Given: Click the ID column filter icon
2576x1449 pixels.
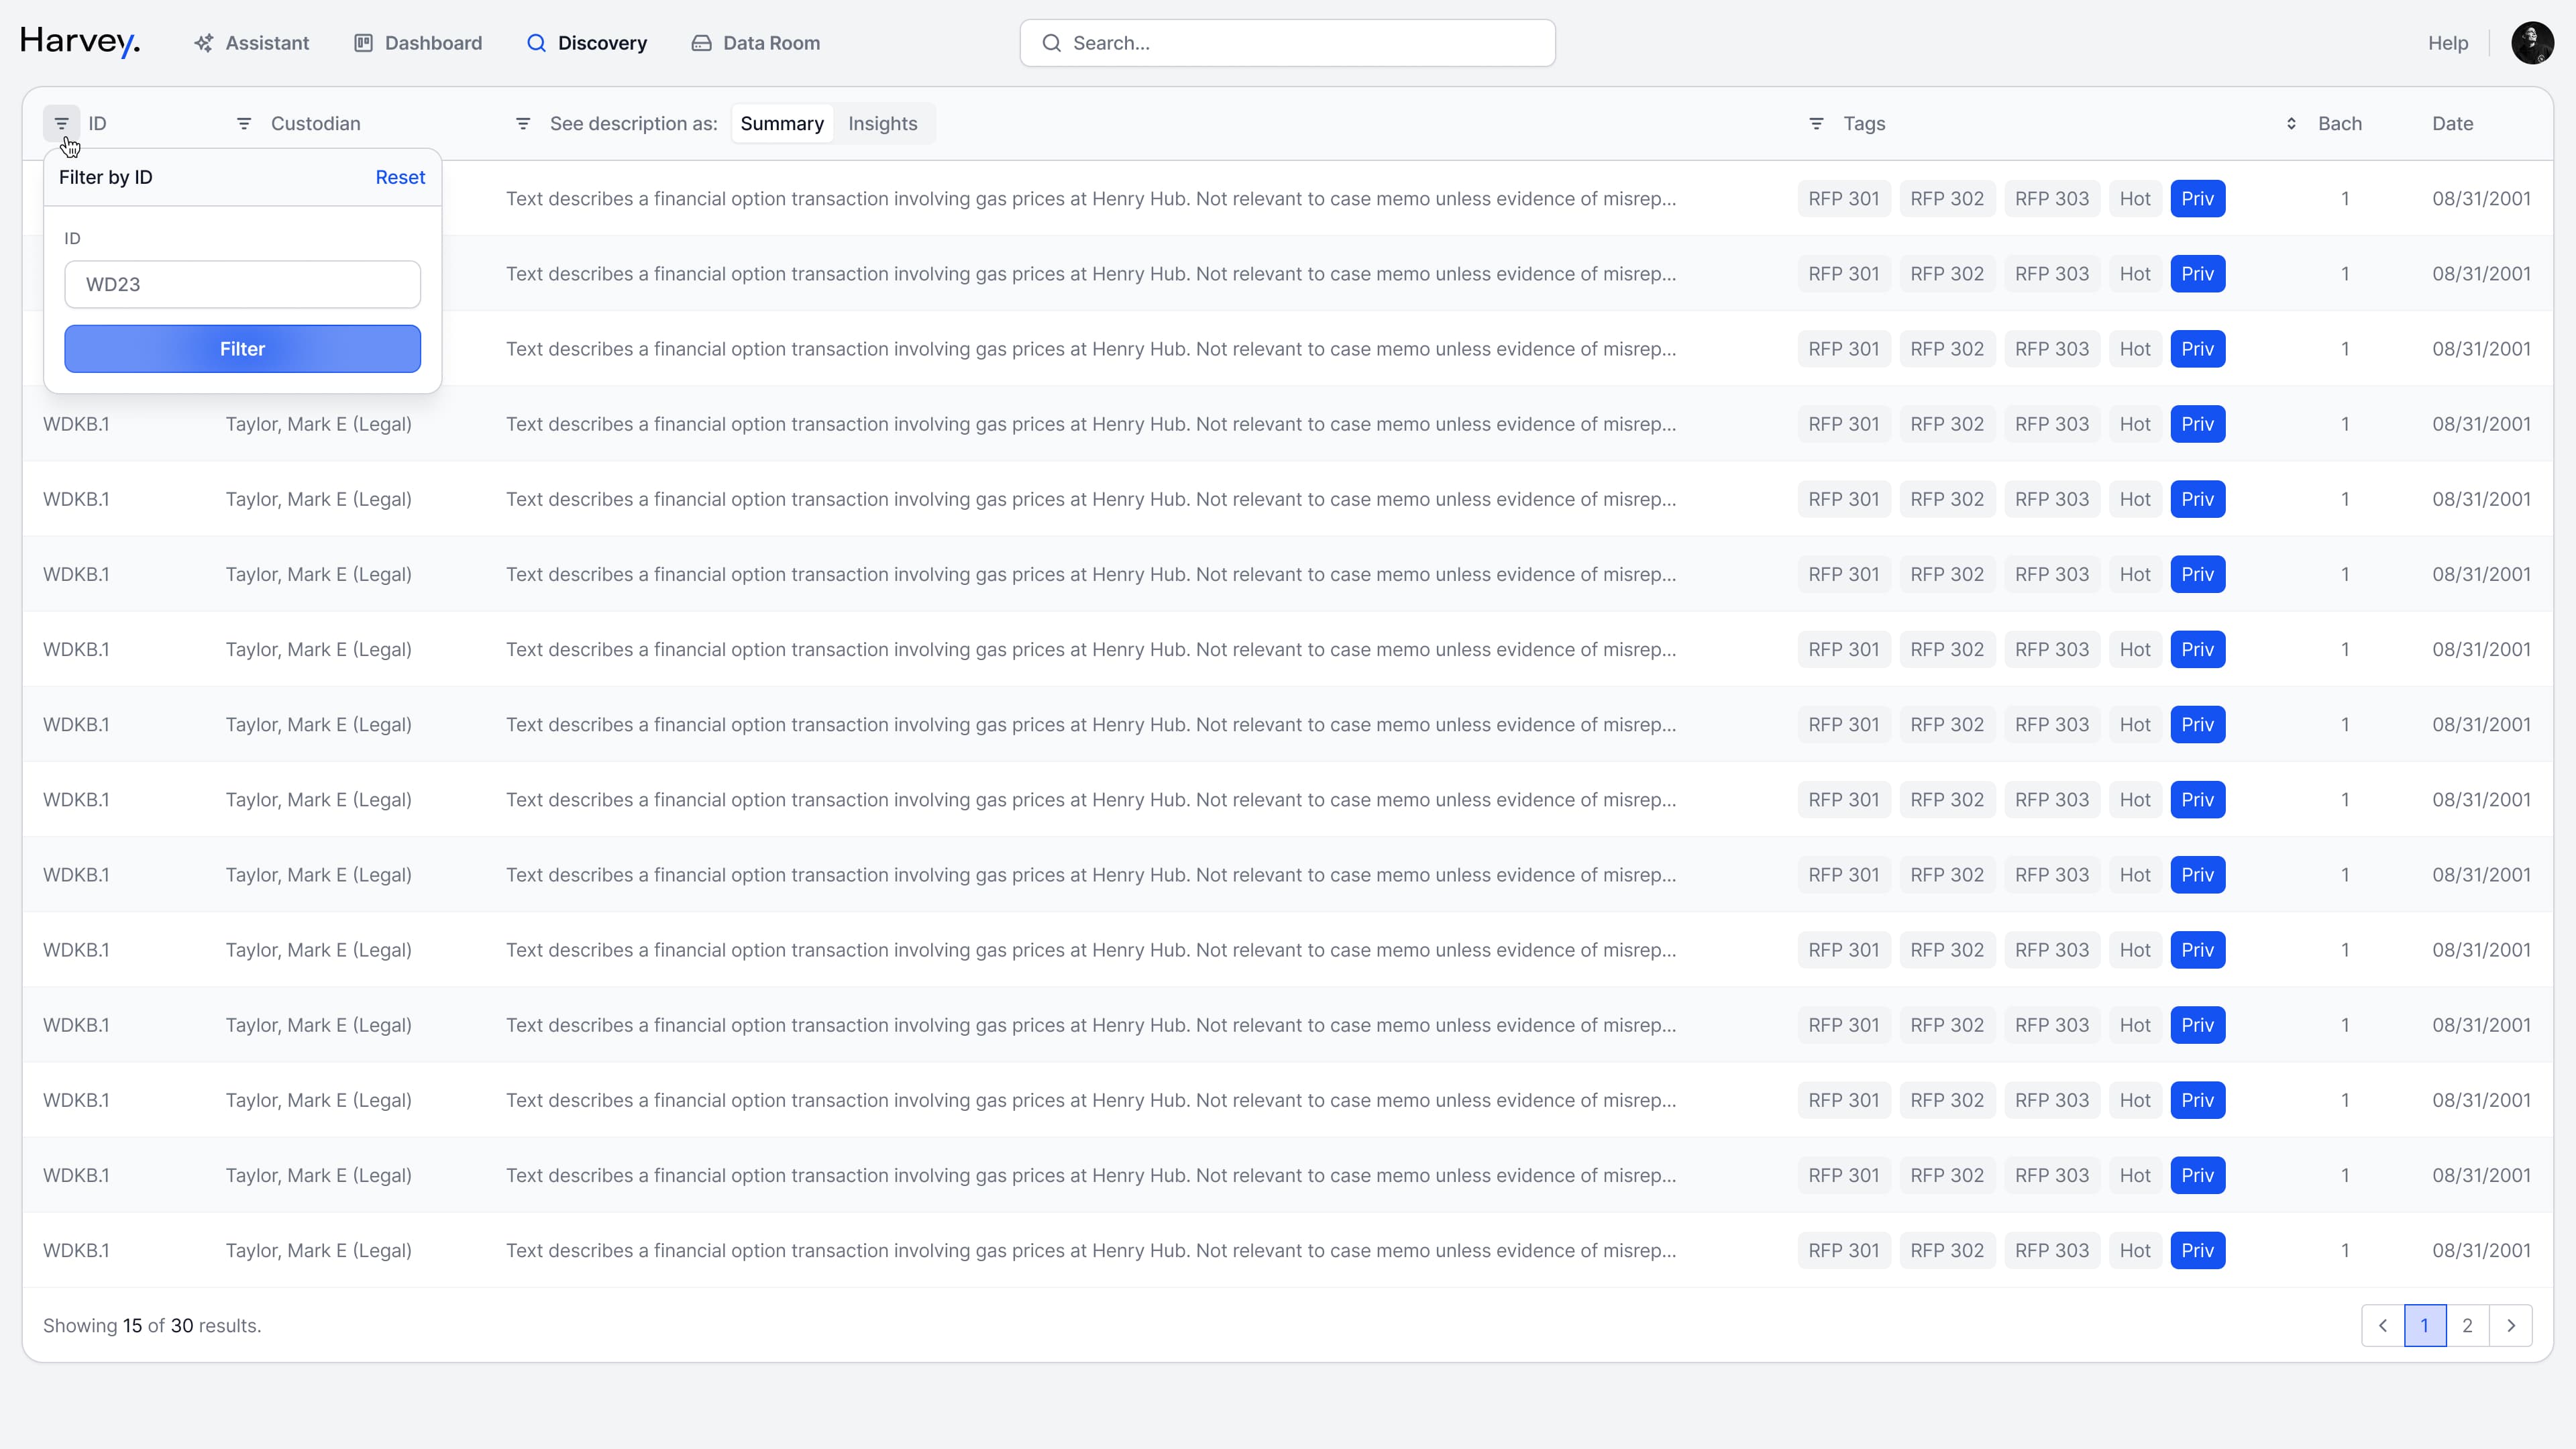Looking at the screenshot, I should pos(61,124).
